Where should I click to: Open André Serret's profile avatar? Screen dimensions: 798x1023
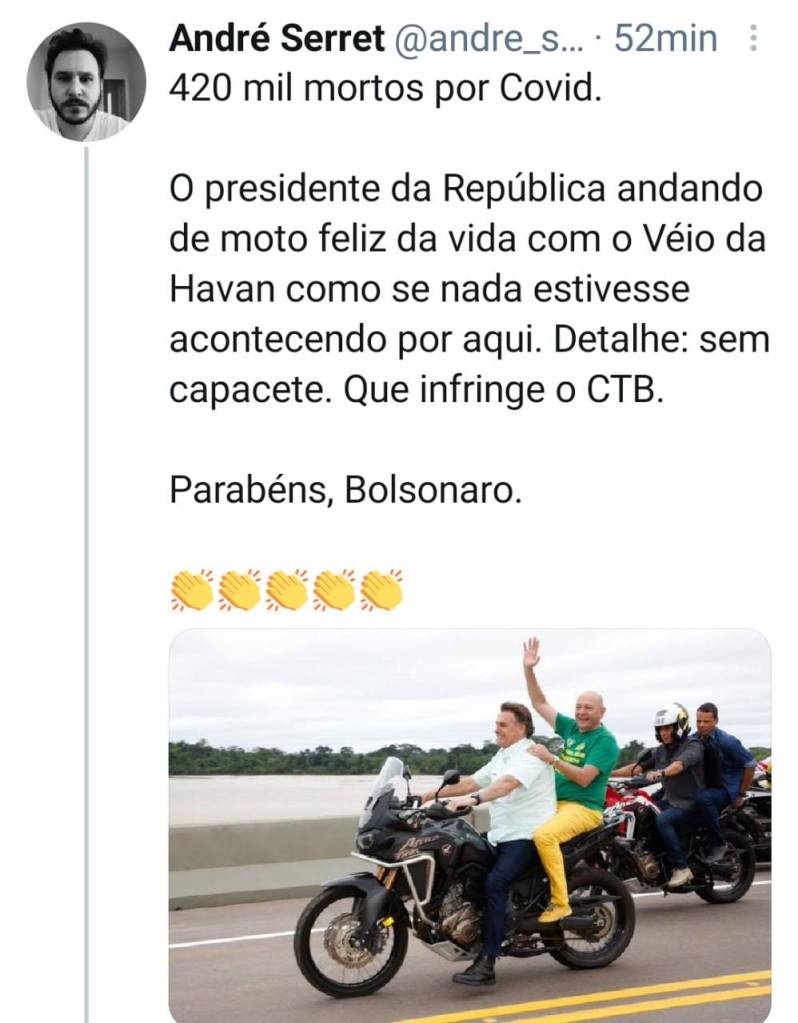click(x=85, y=81)
